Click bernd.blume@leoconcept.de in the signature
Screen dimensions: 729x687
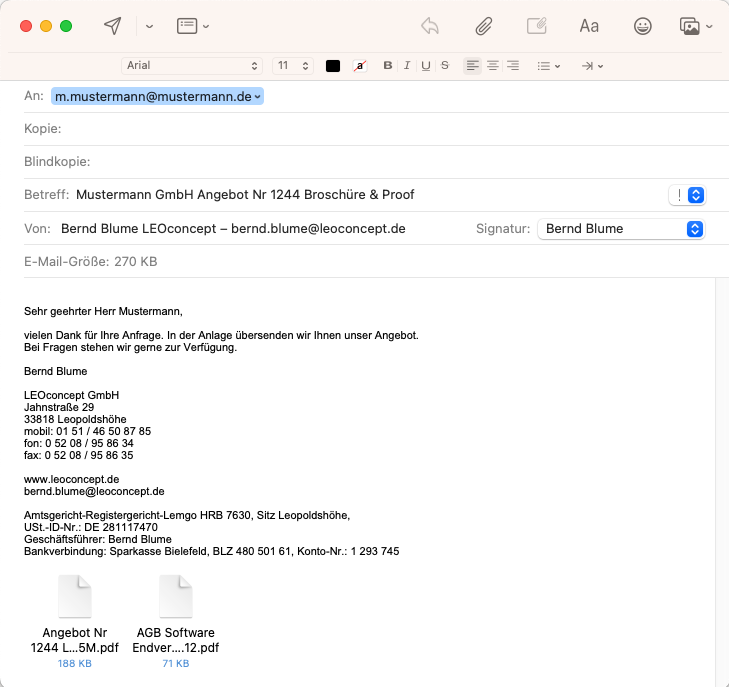pos(94,491)
